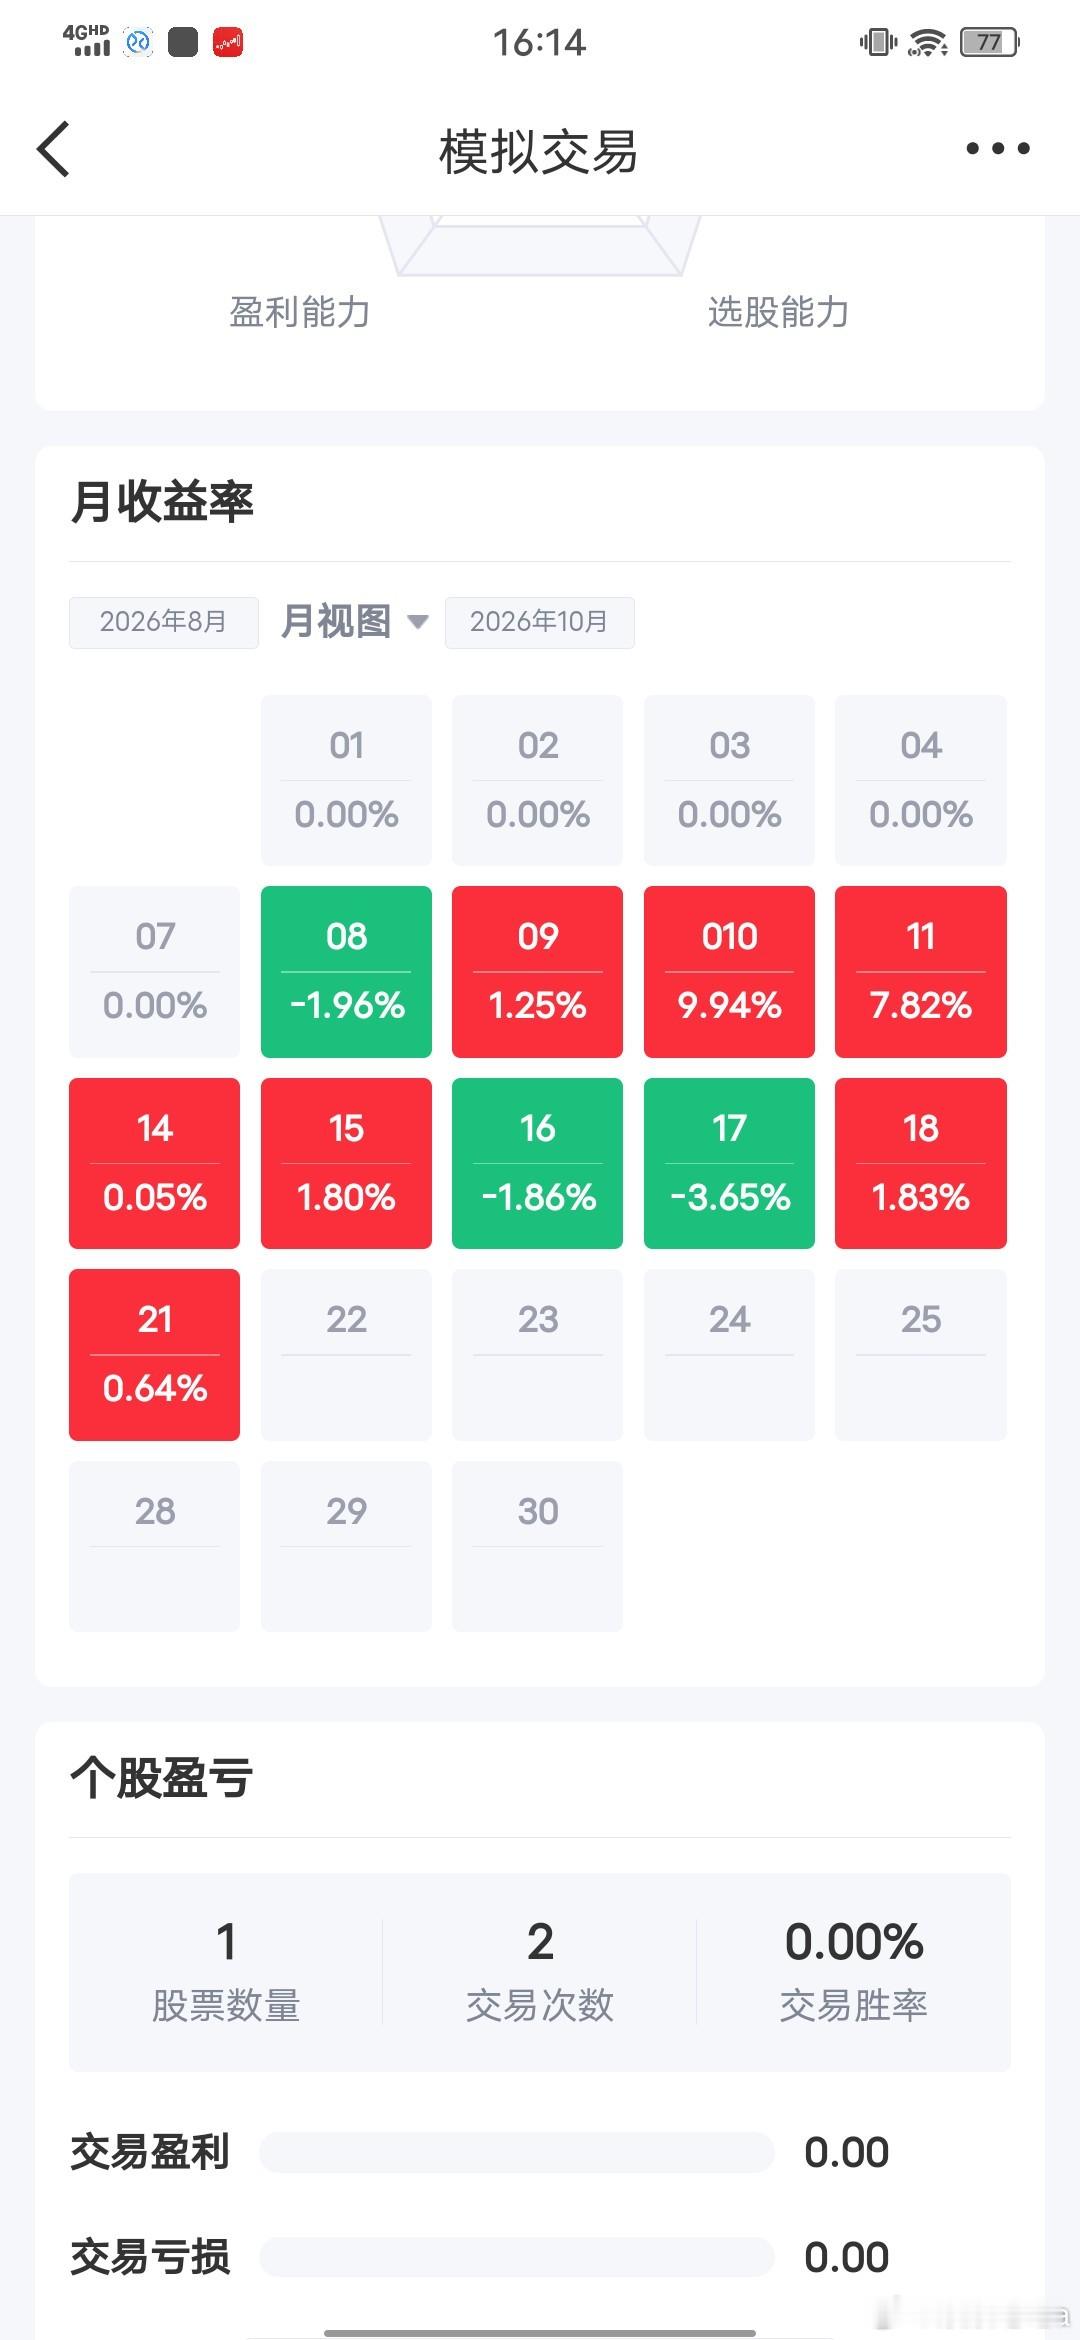Select day 010 showing 9.94%
Viewport: 1080px width, 2340px height.
(x=729, y=971)
